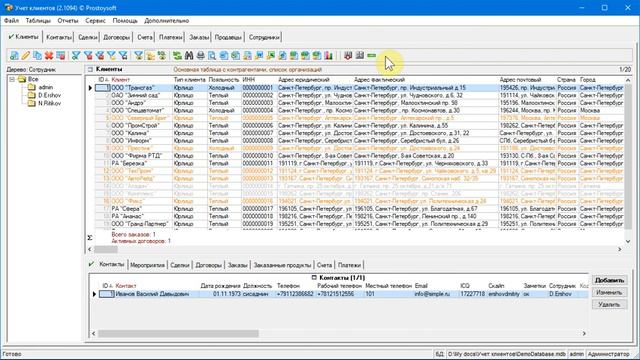Open the top Счета tab
Screen dimensions: 640x360
click(144, 37)
